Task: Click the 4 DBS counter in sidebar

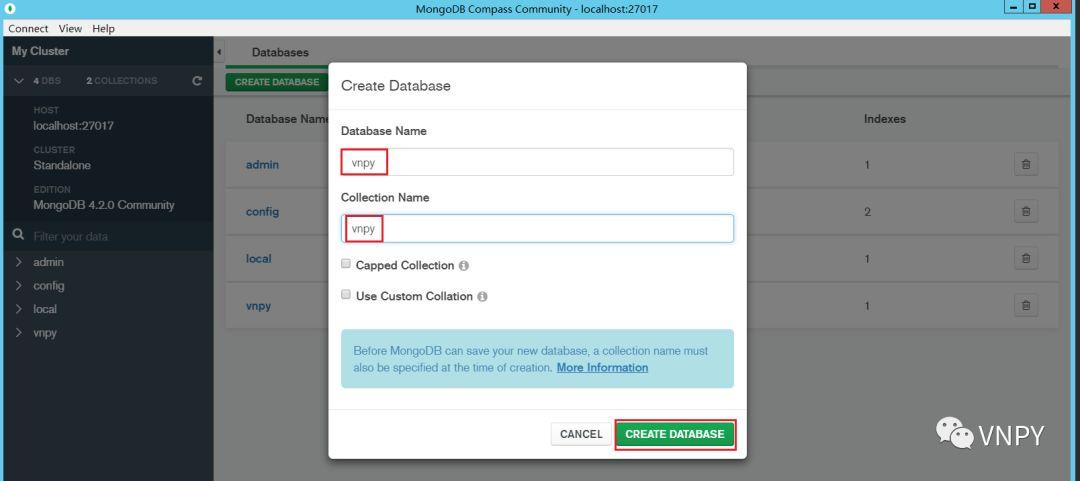Action: [x=47, y=81]
